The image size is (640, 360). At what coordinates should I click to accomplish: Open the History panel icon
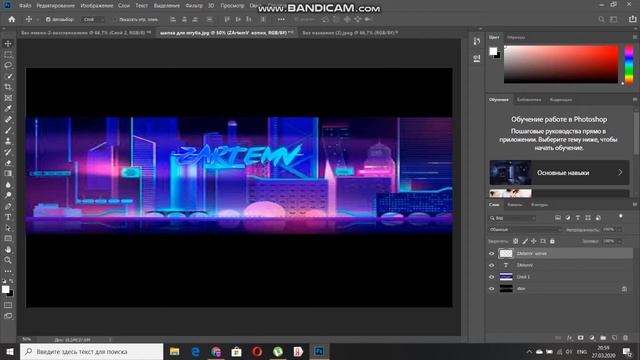click(x=477, y=41)
